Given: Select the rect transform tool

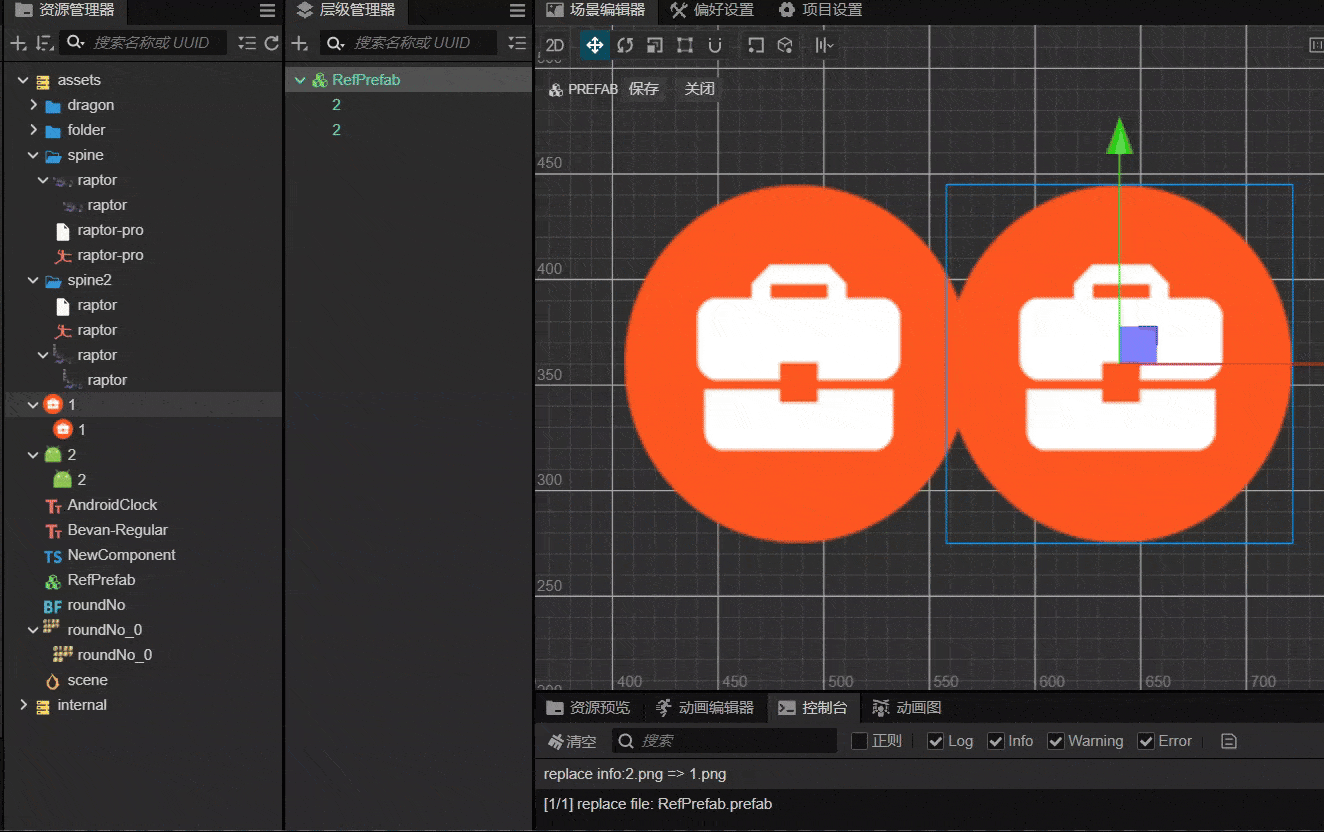Looking at the screenshot, I should [x=684, y=45].
